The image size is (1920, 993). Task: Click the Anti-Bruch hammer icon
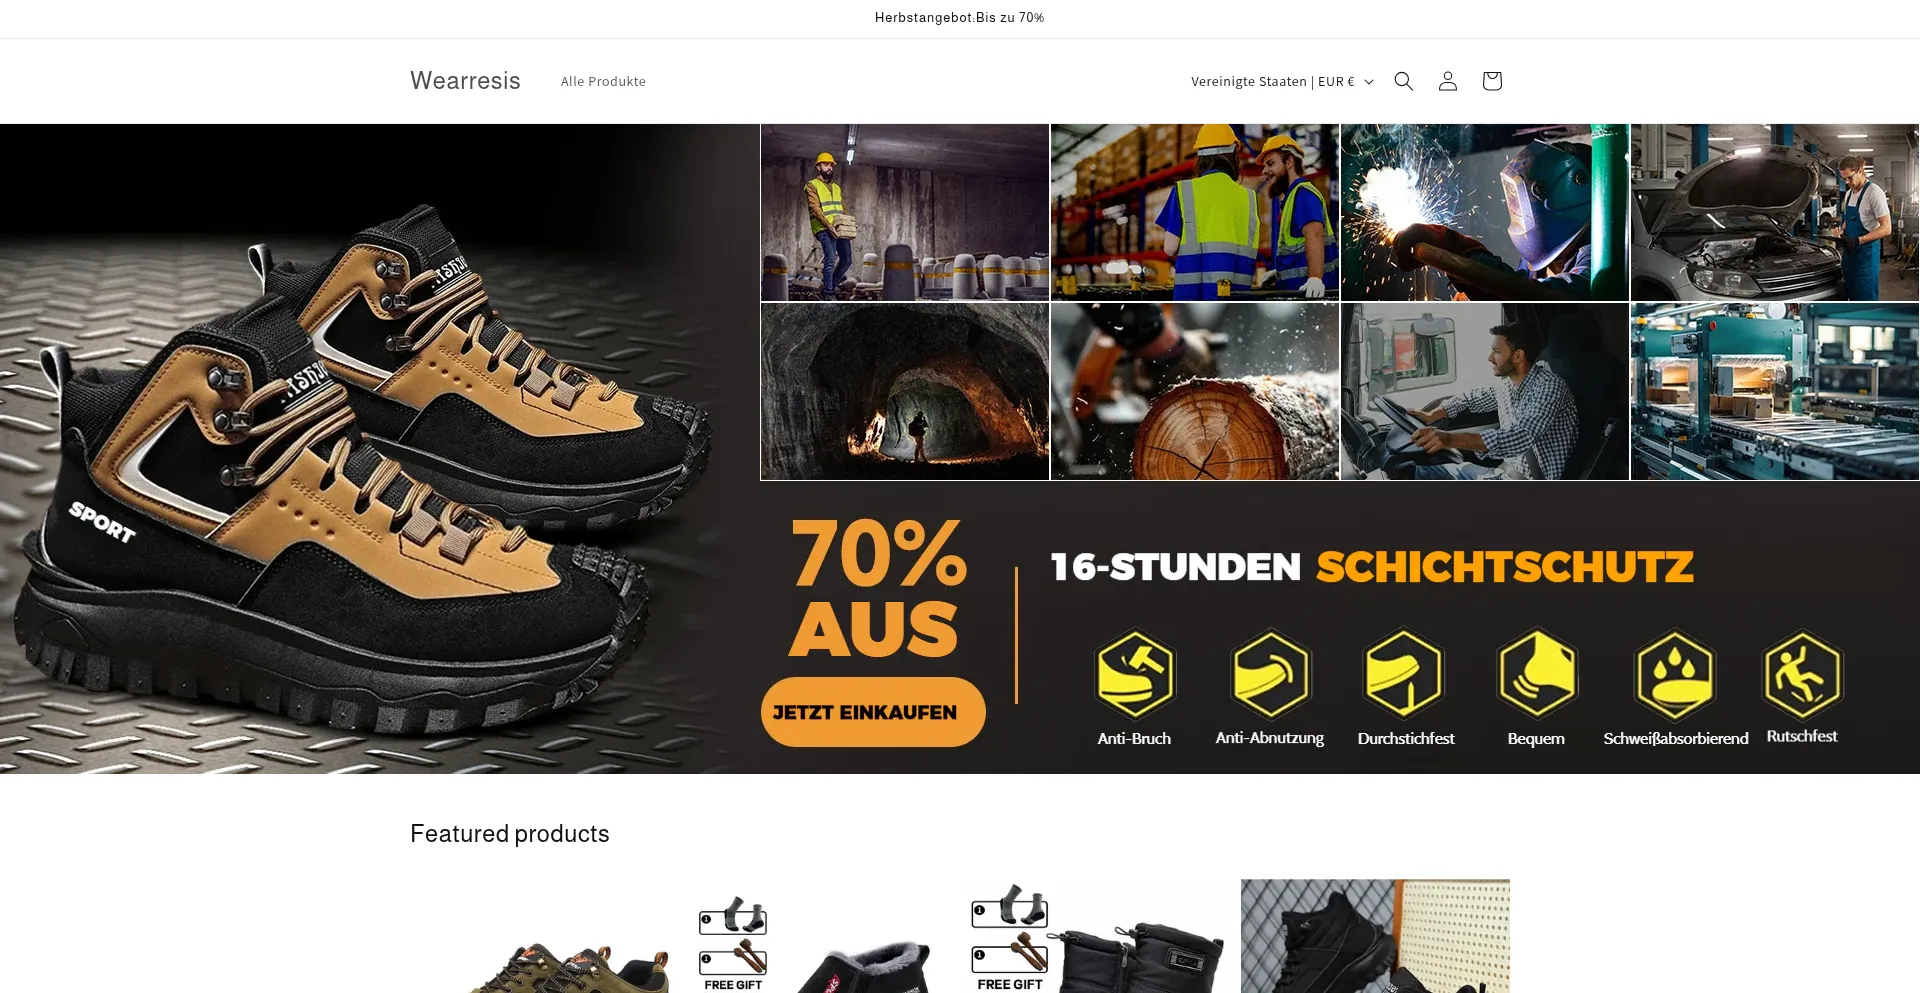coord(1135,674)
